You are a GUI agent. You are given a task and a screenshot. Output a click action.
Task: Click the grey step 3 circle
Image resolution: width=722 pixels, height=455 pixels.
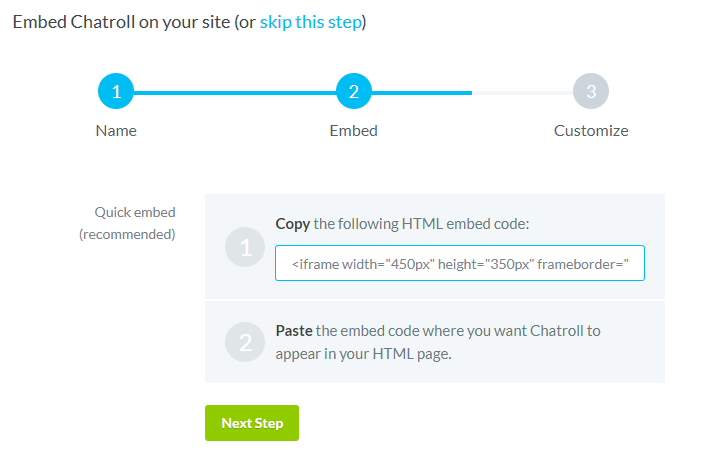point(591,91)
